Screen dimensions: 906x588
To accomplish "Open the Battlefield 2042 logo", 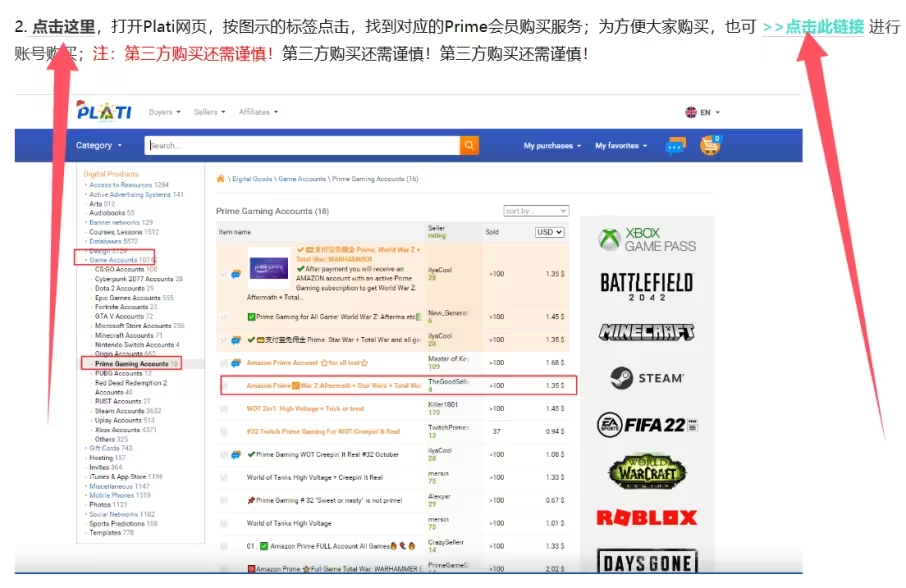I will click(647, 286).
